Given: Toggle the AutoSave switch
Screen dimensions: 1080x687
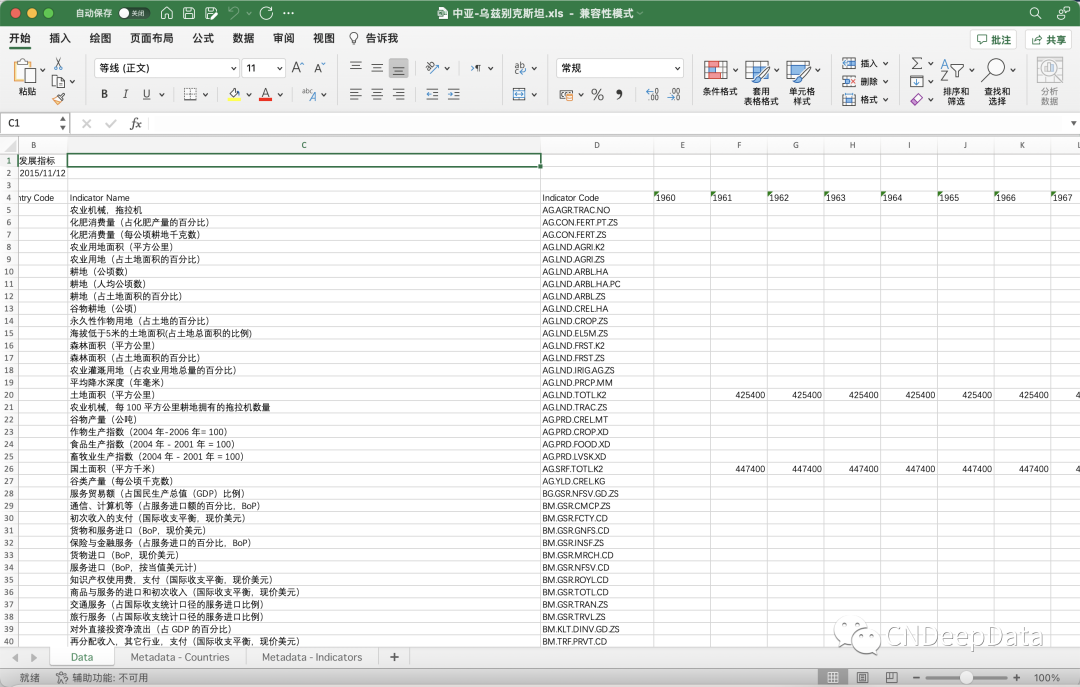Looking at the screenshot, I should pos(134,13).
